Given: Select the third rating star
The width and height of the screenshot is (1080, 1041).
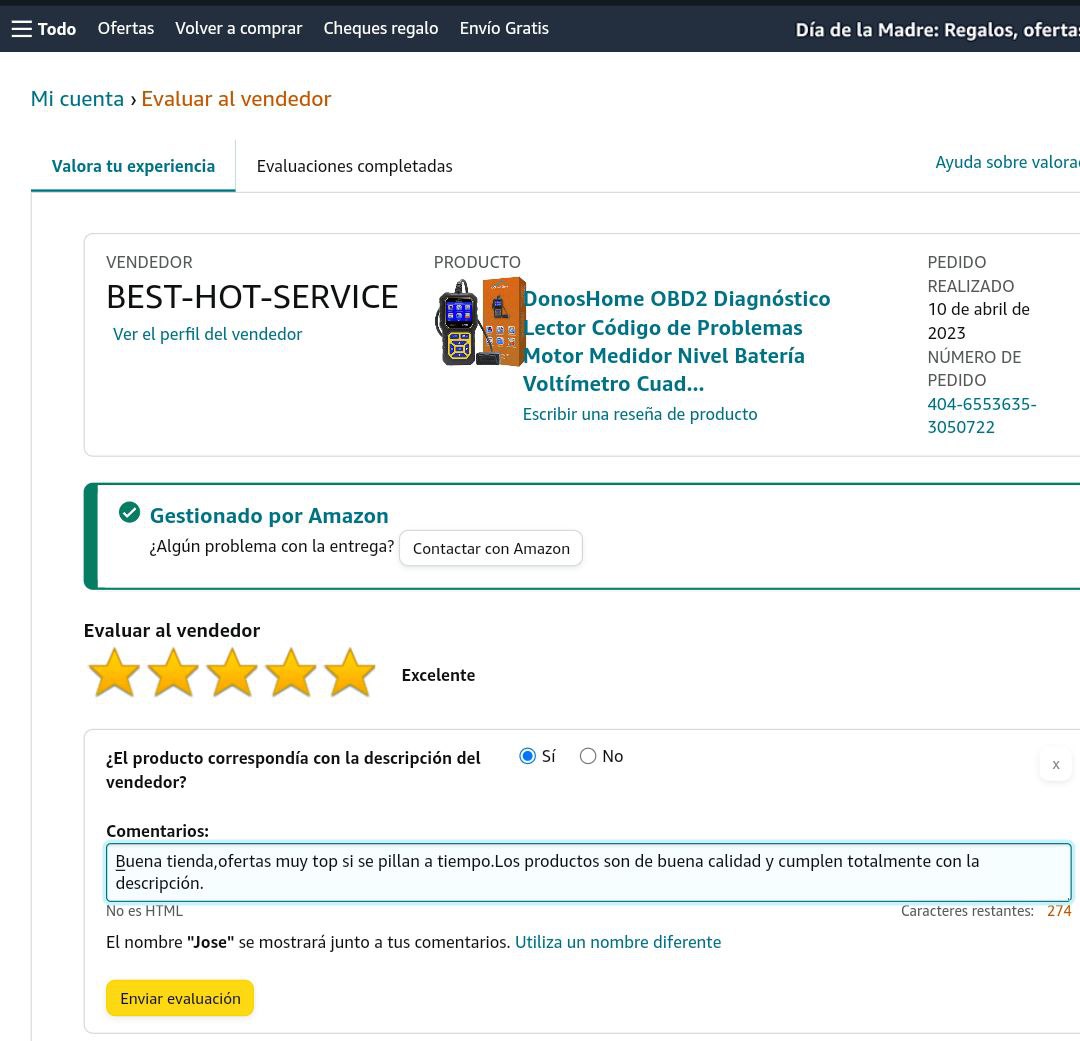Looking at the screenshot, I should coord(232,673).
